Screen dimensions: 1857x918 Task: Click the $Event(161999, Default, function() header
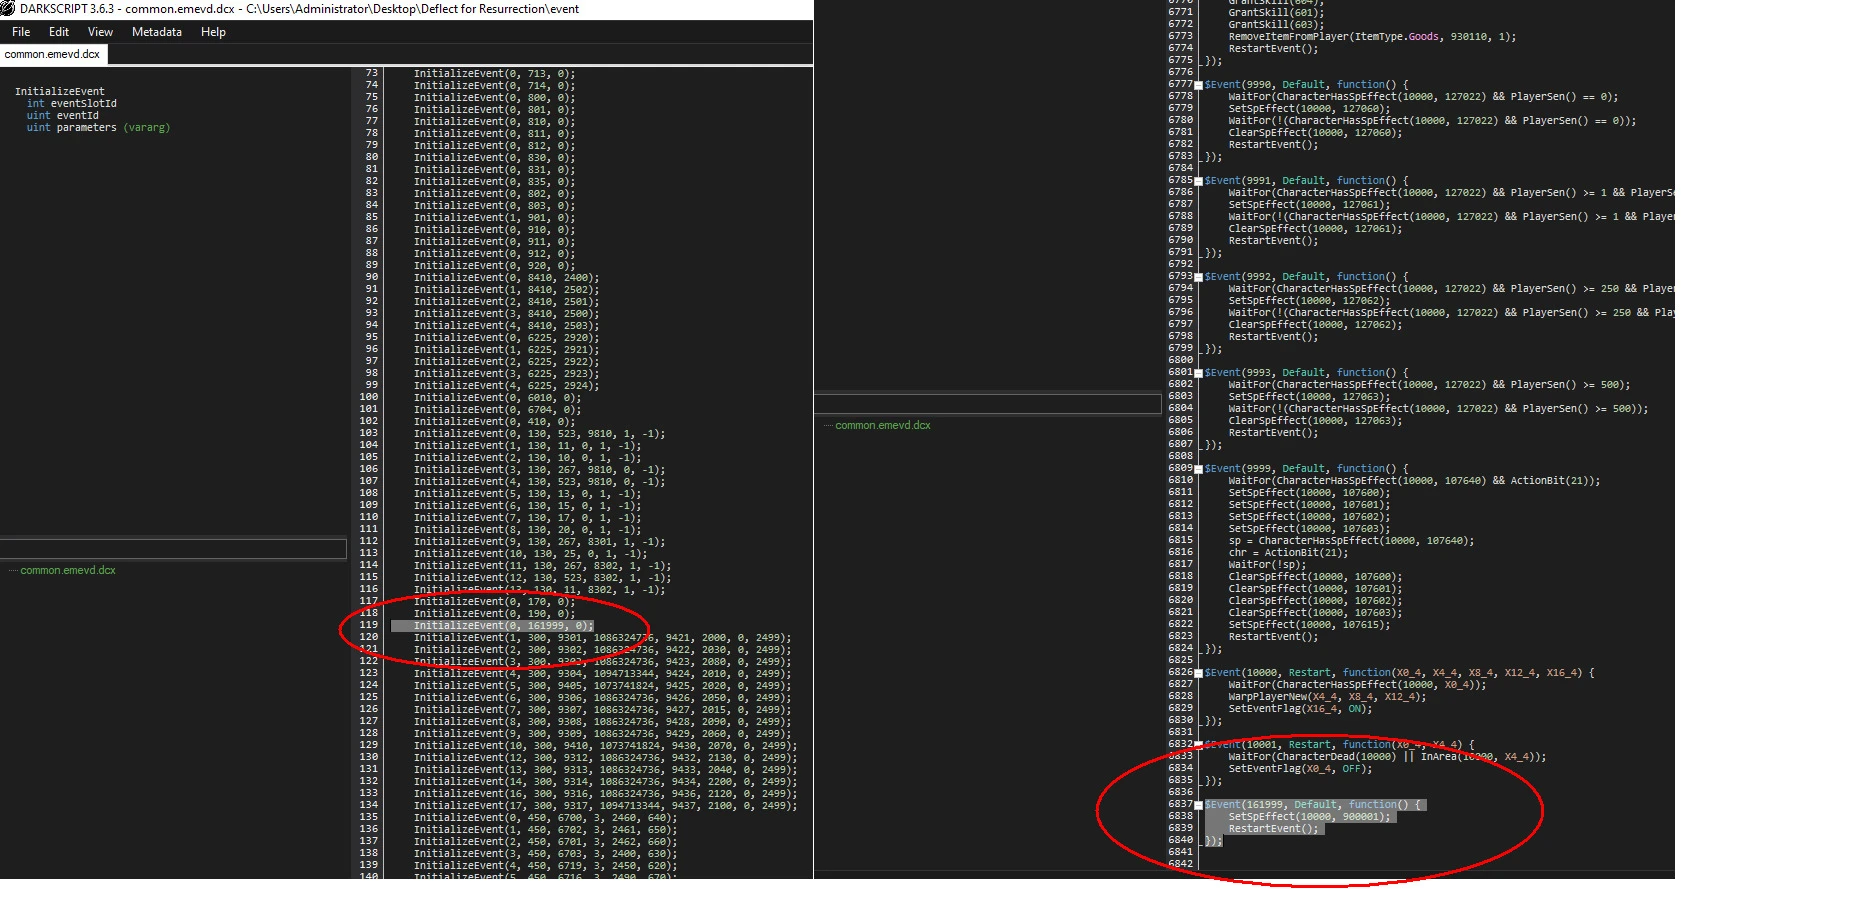pos(1312,805)
